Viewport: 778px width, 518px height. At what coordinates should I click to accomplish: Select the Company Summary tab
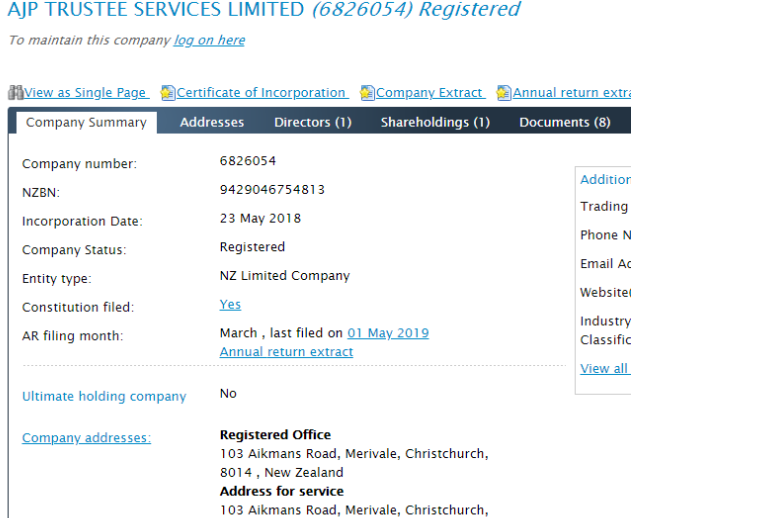[86, 122]
